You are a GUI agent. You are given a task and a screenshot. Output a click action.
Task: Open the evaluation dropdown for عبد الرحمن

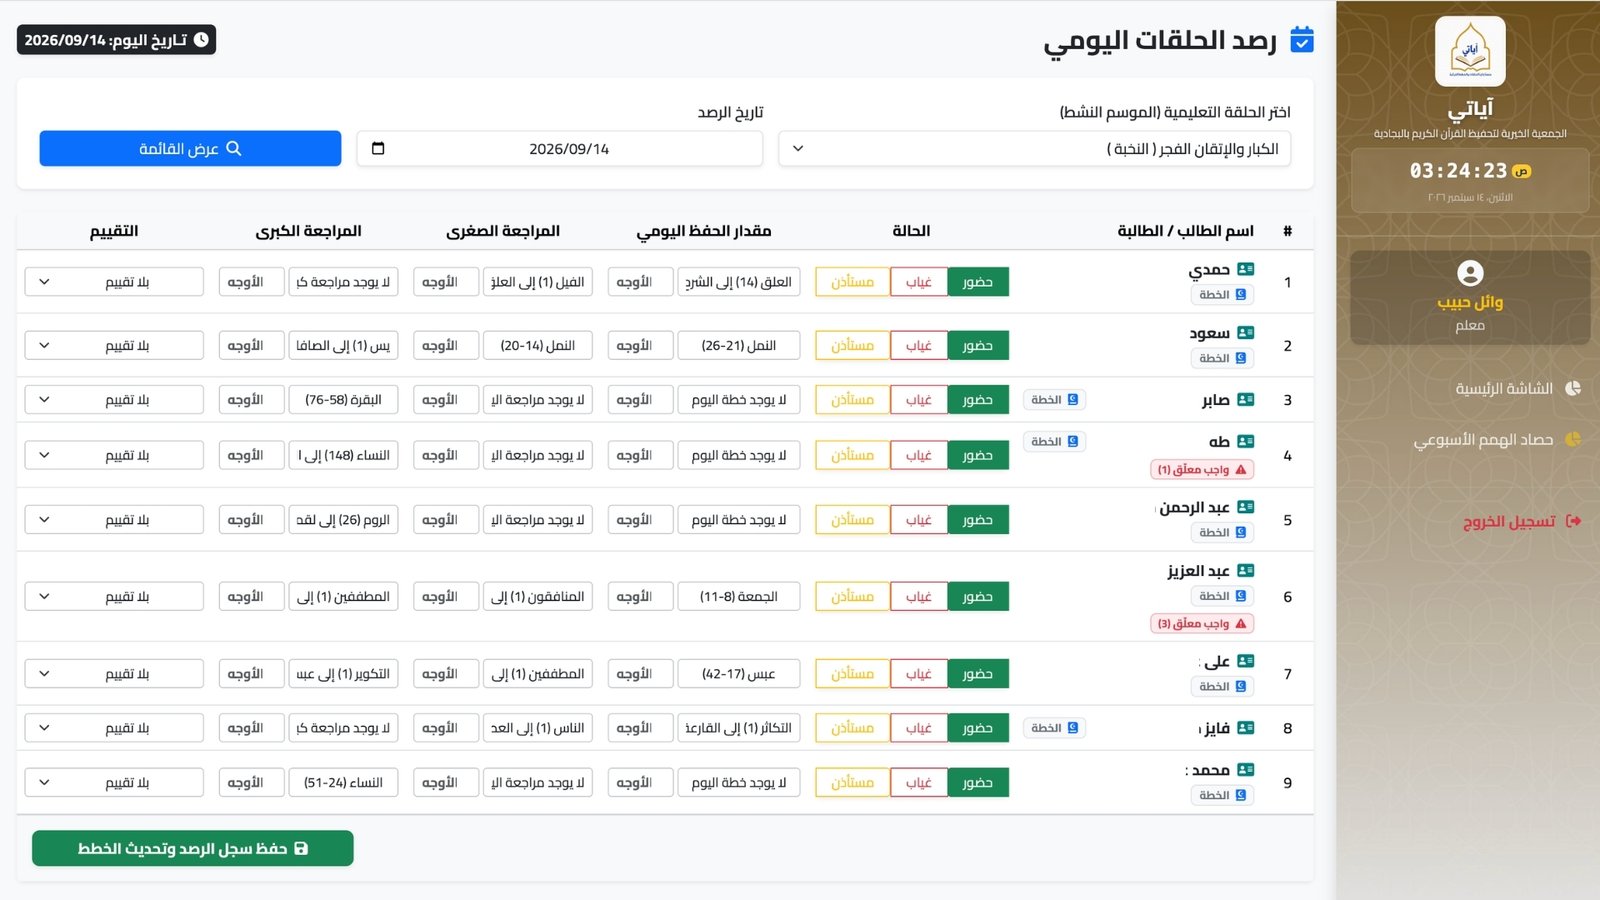[114, 520]
